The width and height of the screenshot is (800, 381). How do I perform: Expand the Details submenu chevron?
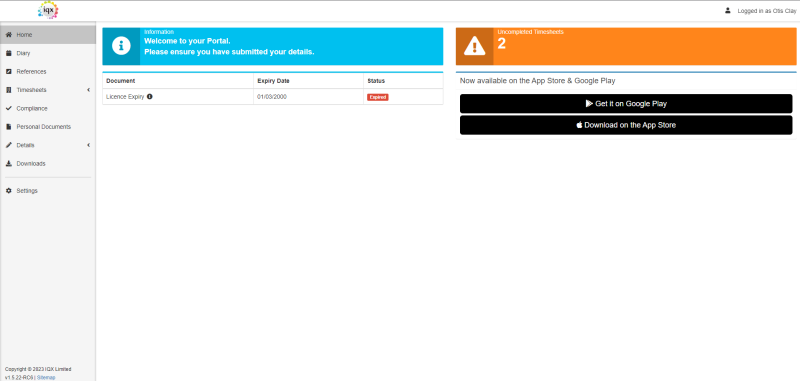(89, 145)
